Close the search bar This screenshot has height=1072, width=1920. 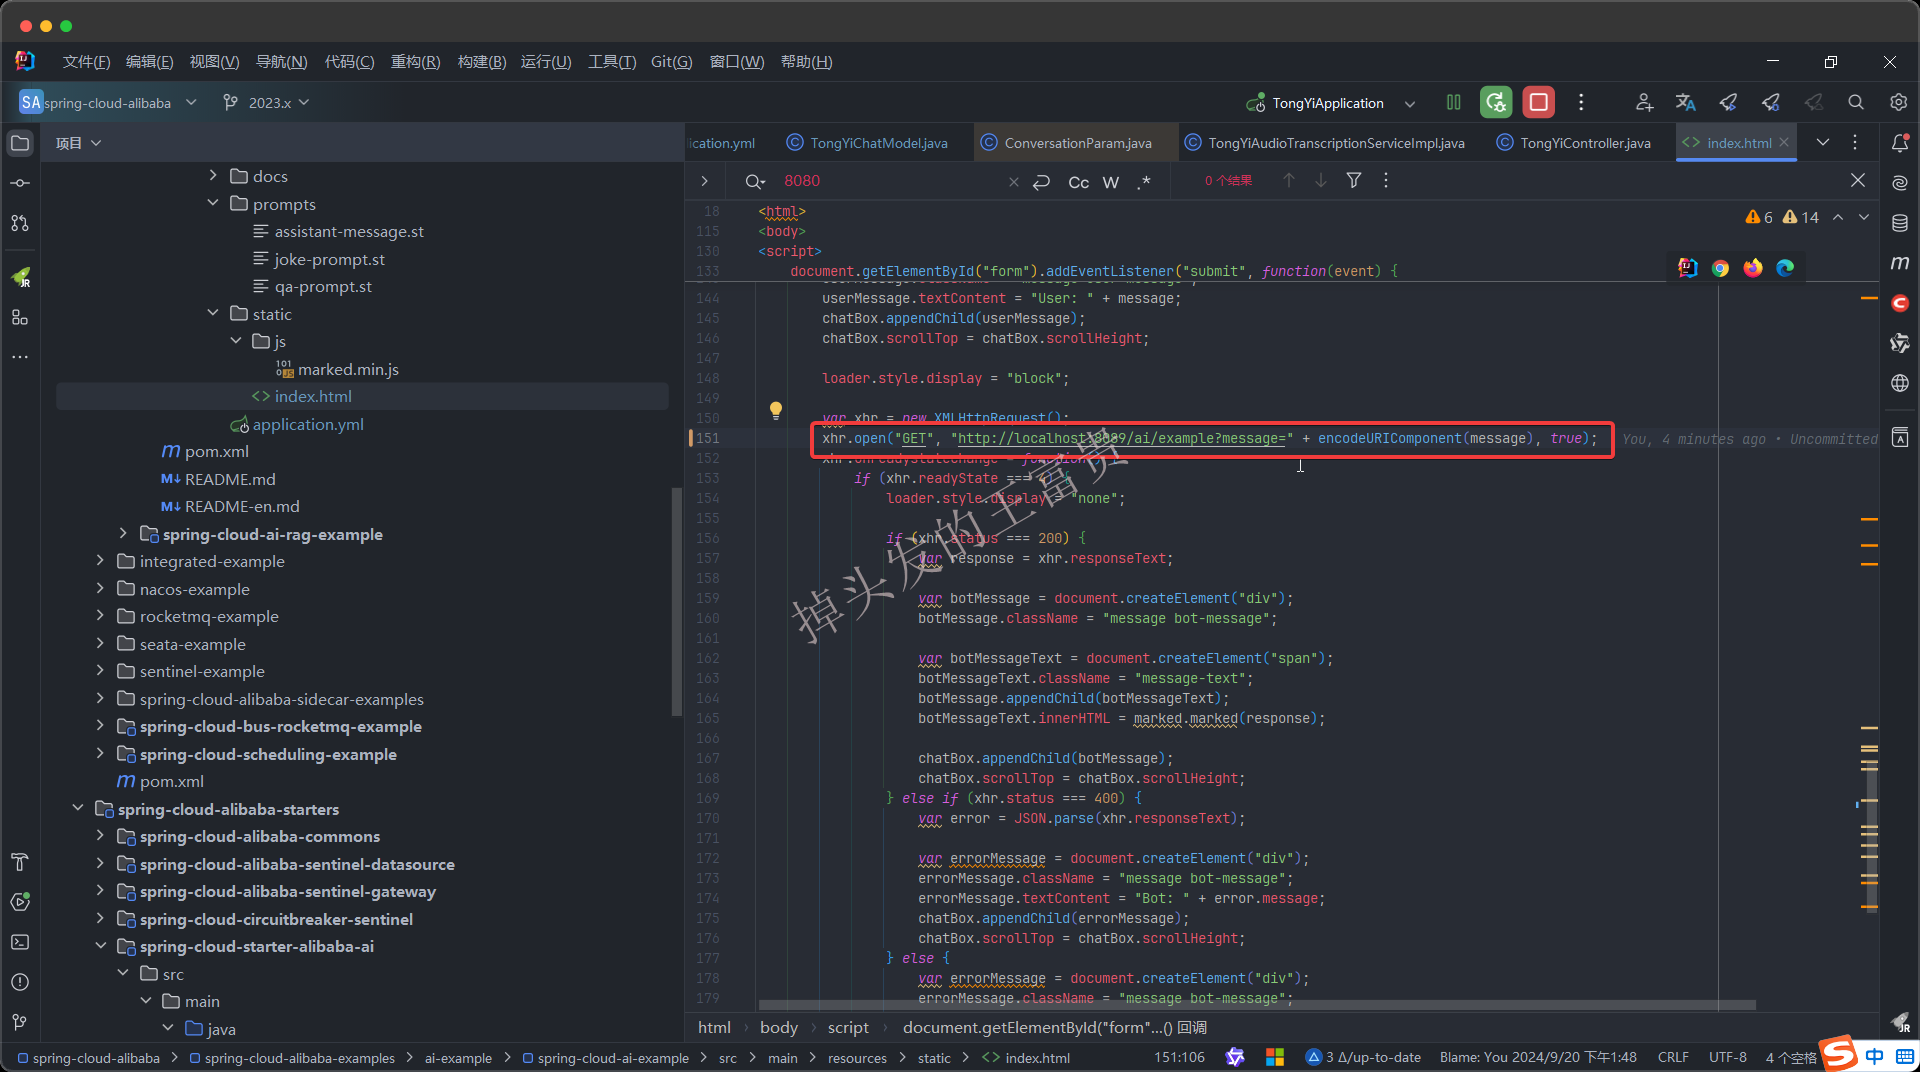click(1858, 180)
